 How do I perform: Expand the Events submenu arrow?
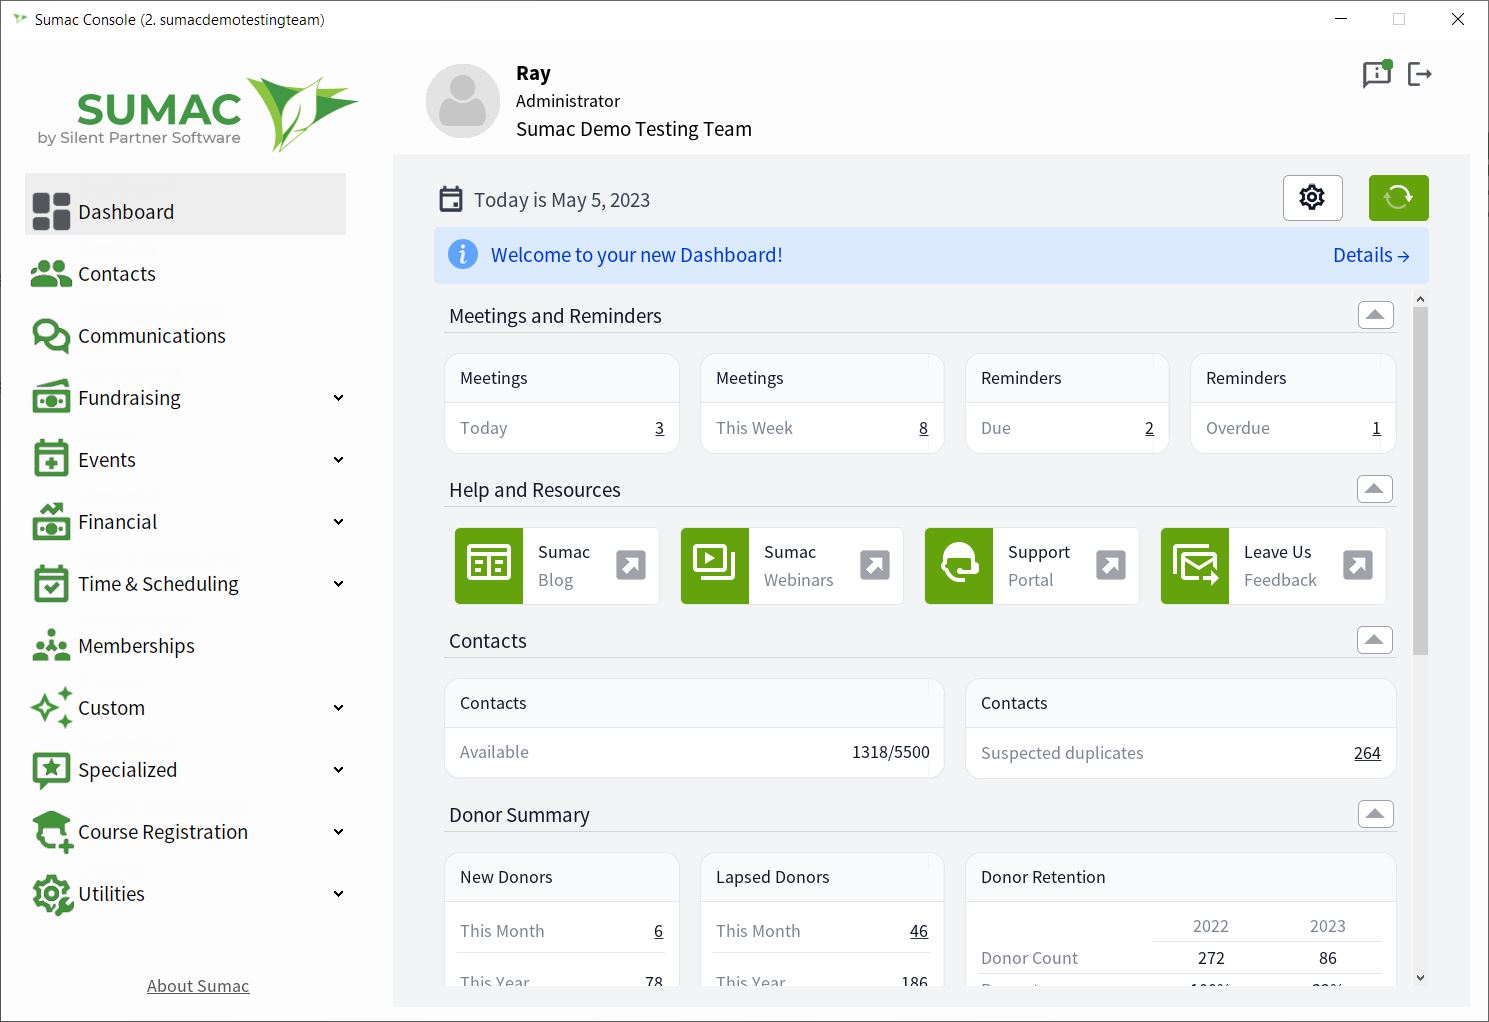click(339, 460)
